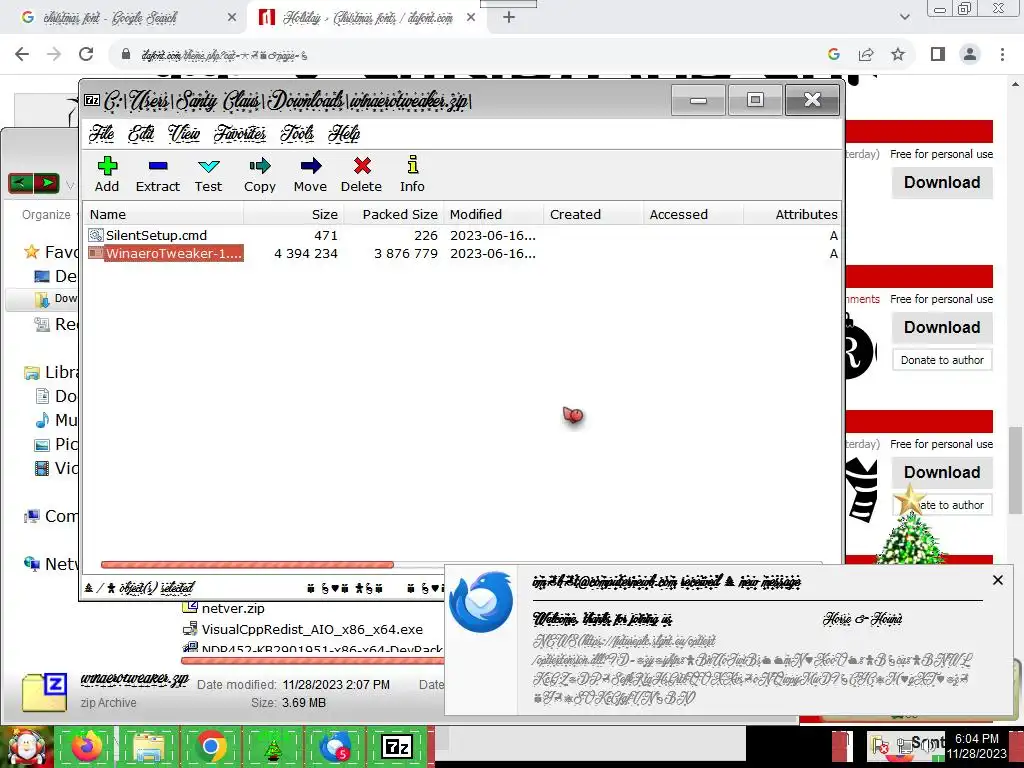The image size is (1024, 768).
Task: Select the SilentSetup.cmd file row
Action: (x=461, y=235)
